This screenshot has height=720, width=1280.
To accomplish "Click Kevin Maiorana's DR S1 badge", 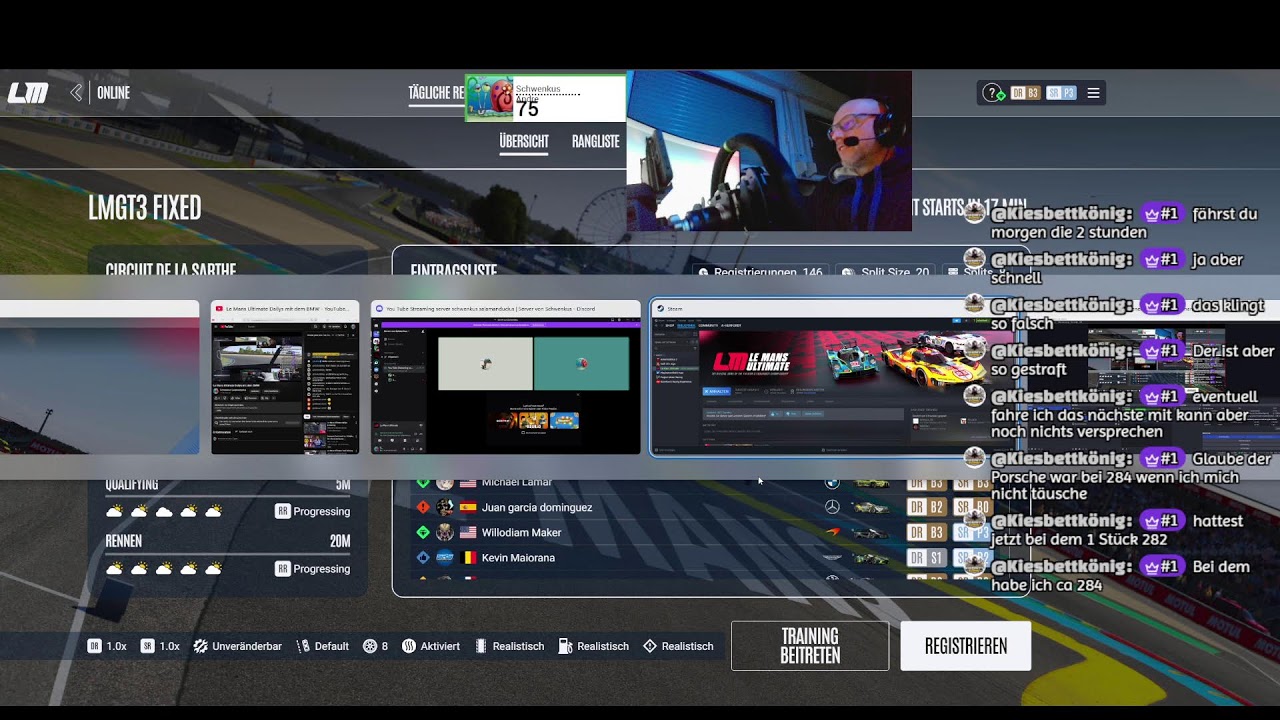I will [926, 558].
